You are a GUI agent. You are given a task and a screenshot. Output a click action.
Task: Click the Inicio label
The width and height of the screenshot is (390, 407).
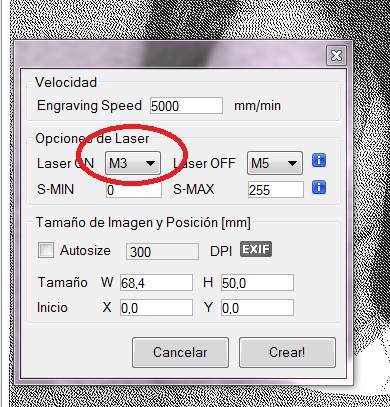coord(52,307)
